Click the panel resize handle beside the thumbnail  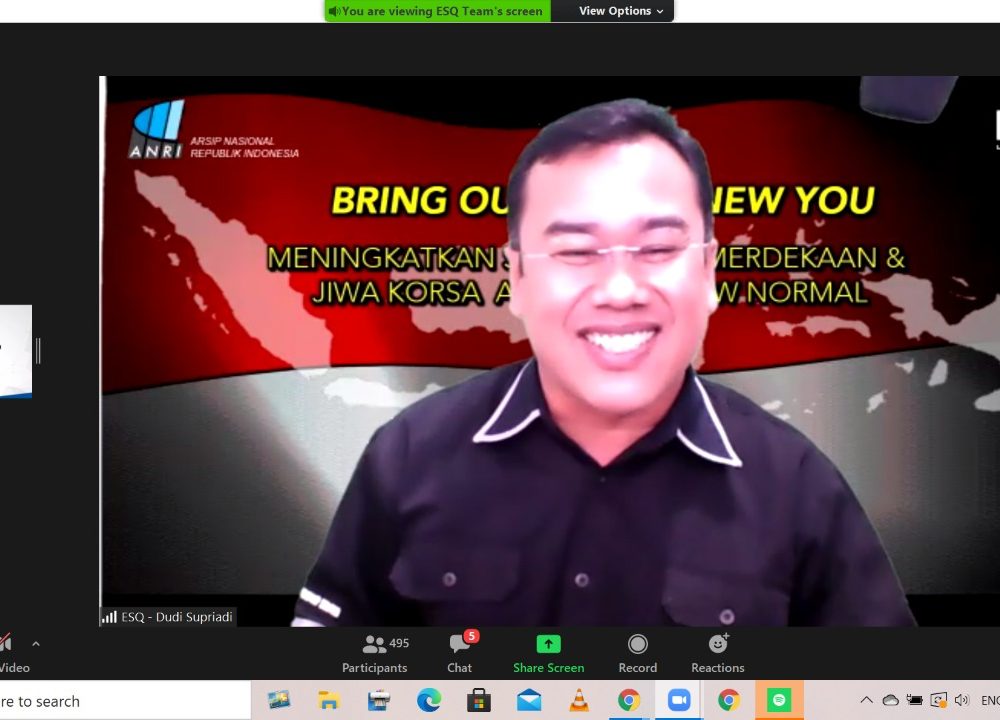pos(38,351)
